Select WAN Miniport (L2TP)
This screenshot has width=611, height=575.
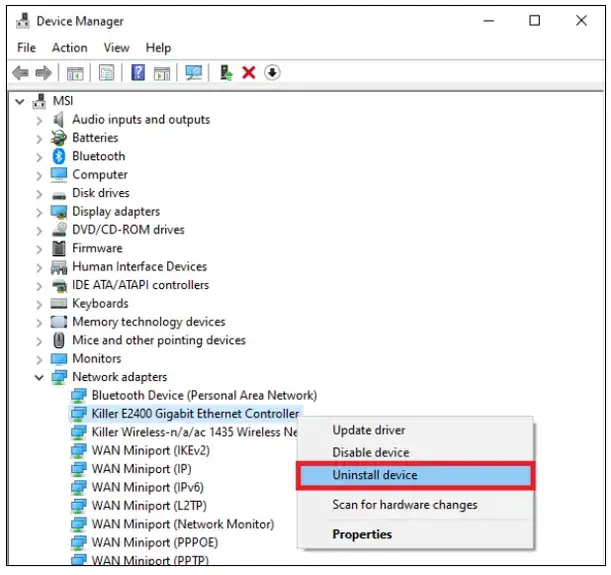point(149,506)
